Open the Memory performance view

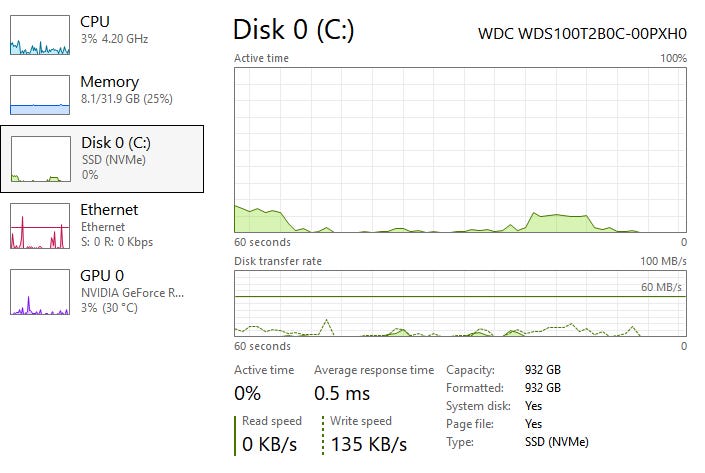pyautogui.click(x=109, y=82)
